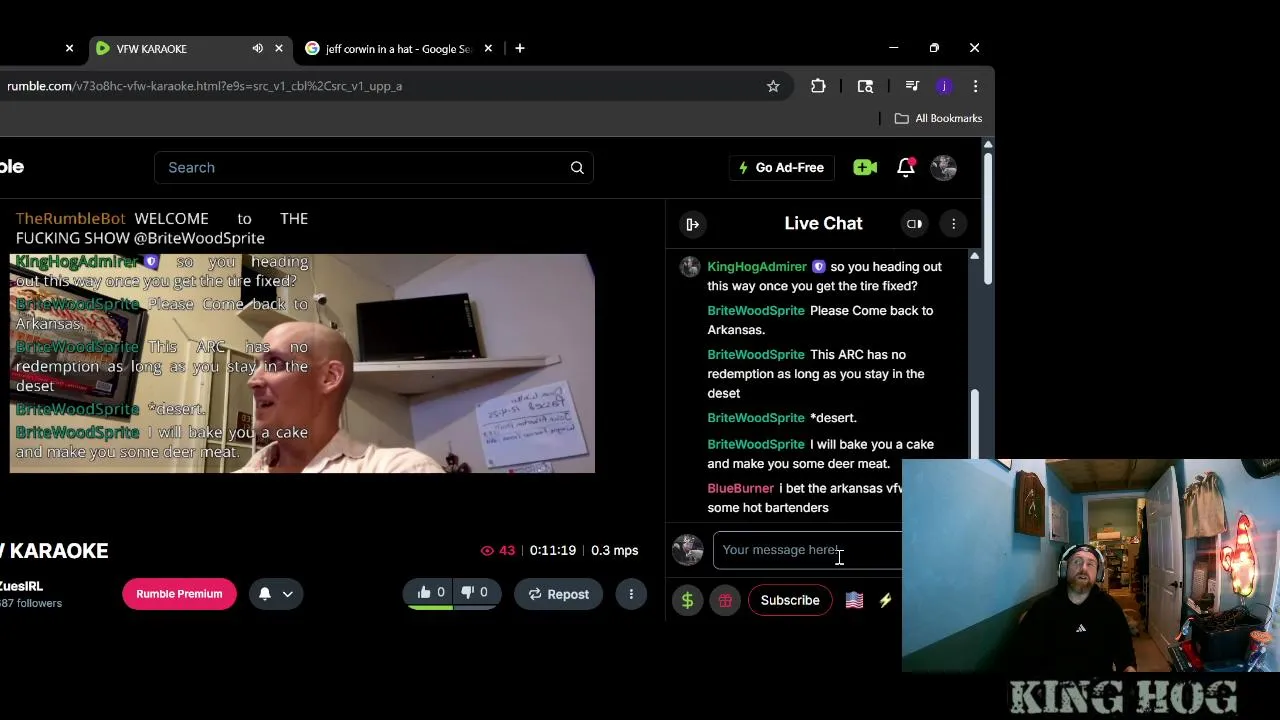Collapse the Live Chat panel

click(692, 224)
